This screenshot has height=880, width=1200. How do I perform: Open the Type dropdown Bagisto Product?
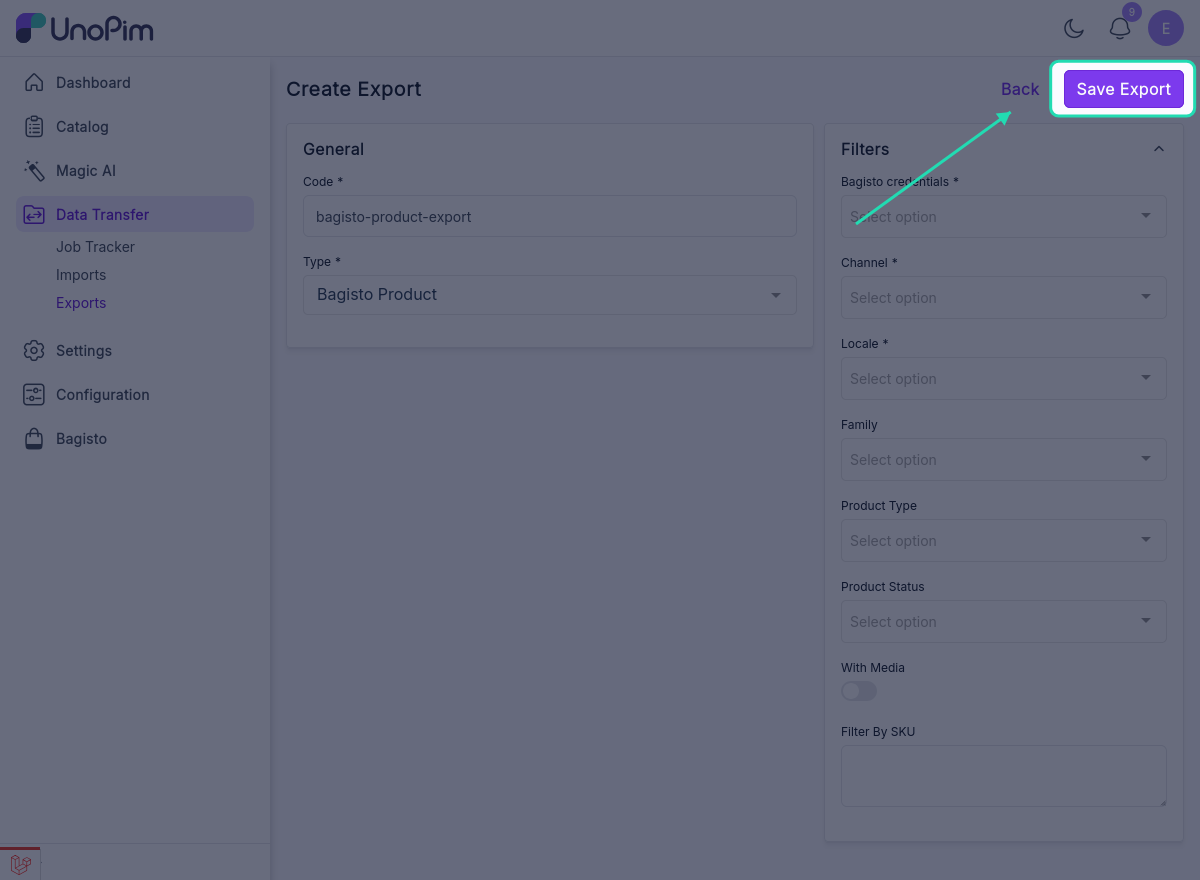(x=550, y=295)
